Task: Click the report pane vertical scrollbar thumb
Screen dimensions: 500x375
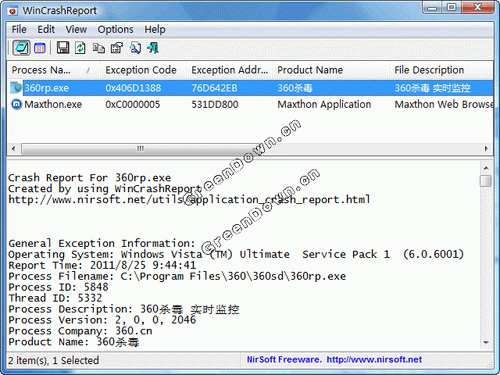Action: click(486, 181)
